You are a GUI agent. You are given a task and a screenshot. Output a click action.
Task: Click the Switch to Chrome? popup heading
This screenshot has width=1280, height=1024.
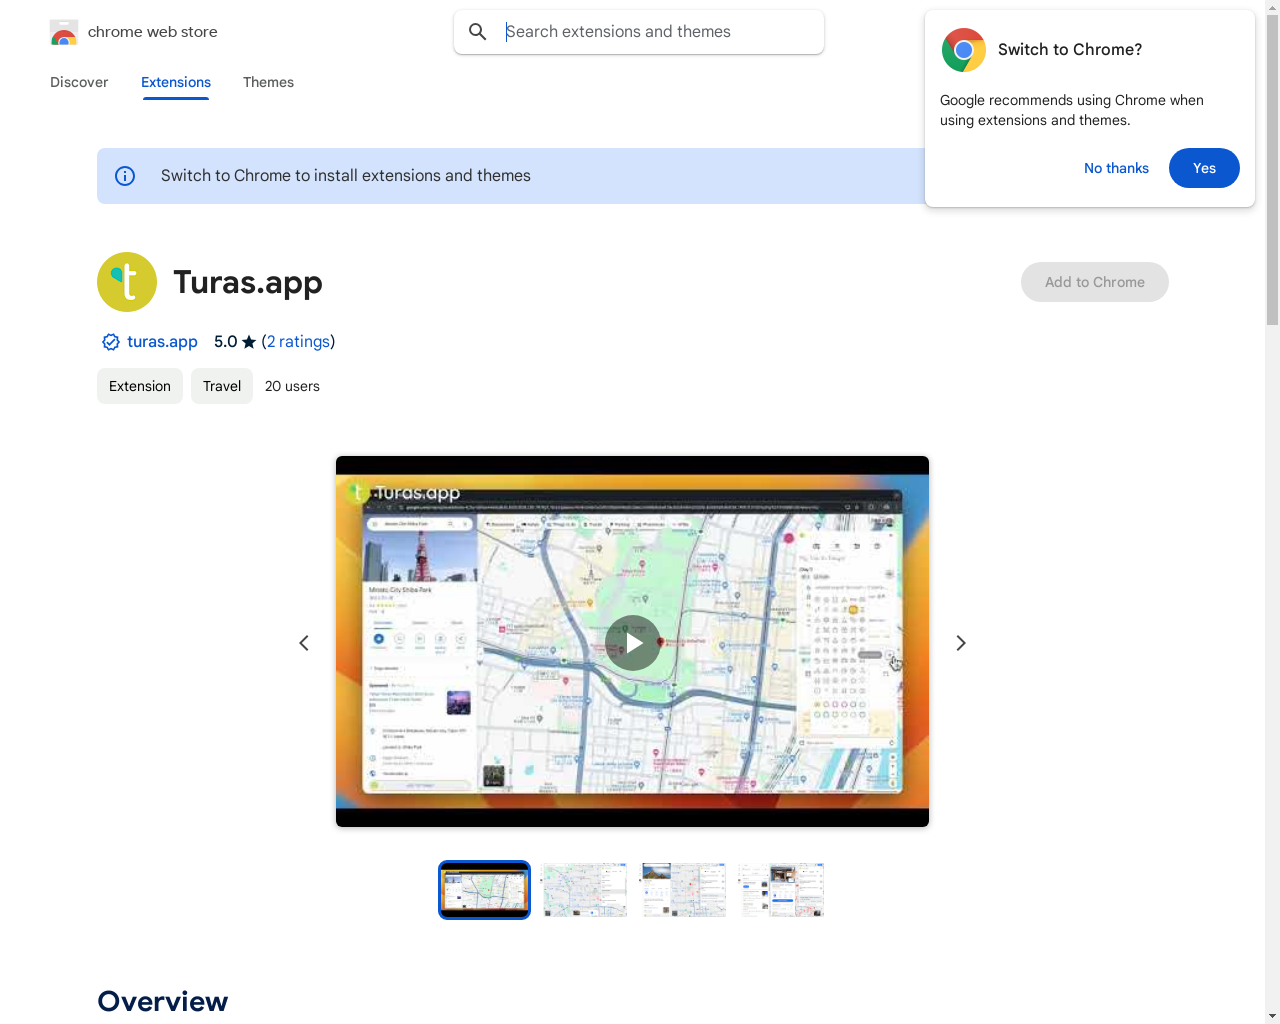click(1070, 50)
